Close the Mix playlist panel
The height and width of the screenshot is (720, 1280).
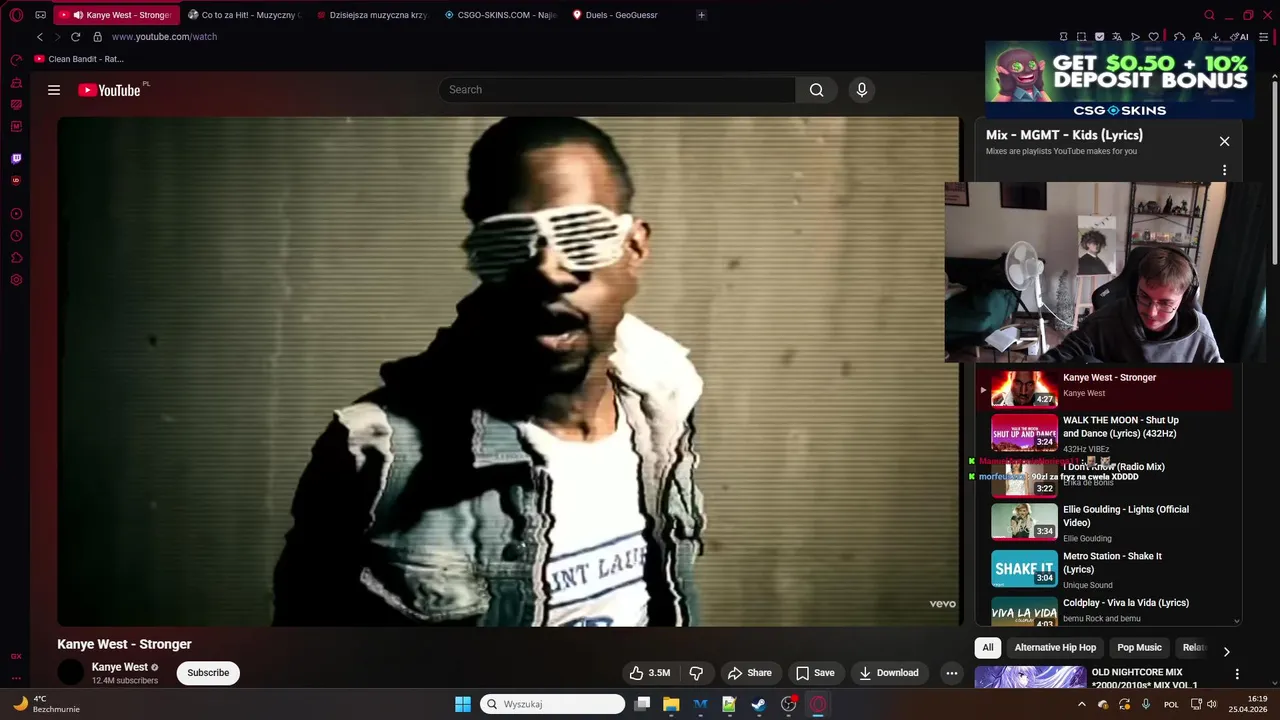(1224, 141)
